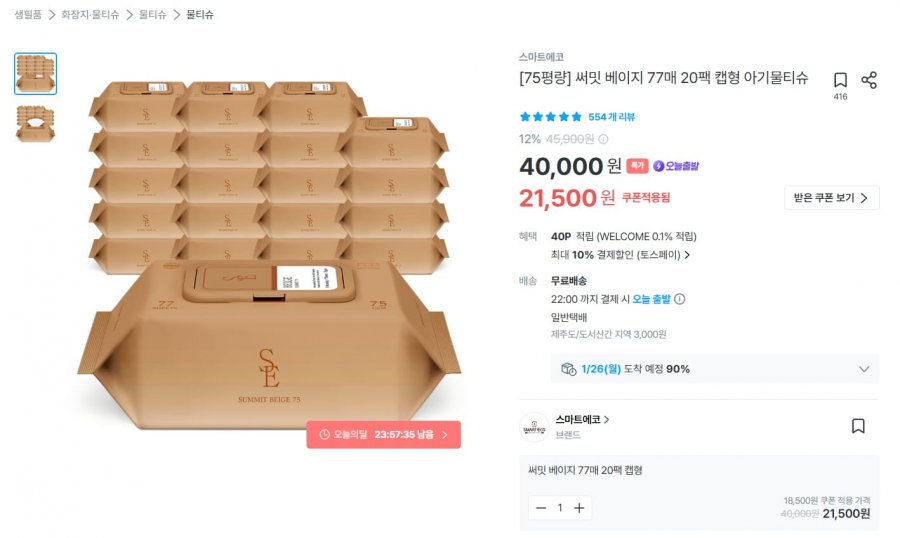Image resolution: width=900 pixels, height=538 pixels.
Task: Open the 물티슈 parent breadcrumb
Action: click(x=152, y=15)
